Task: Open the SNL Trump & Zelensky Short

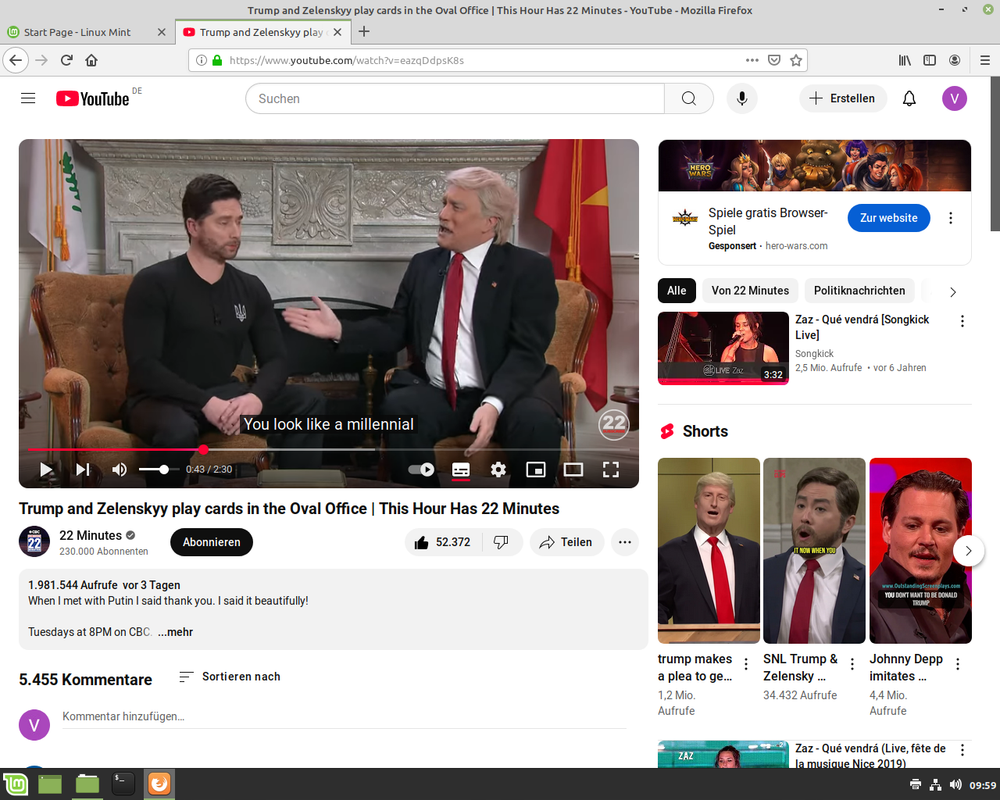Action: 814,551
